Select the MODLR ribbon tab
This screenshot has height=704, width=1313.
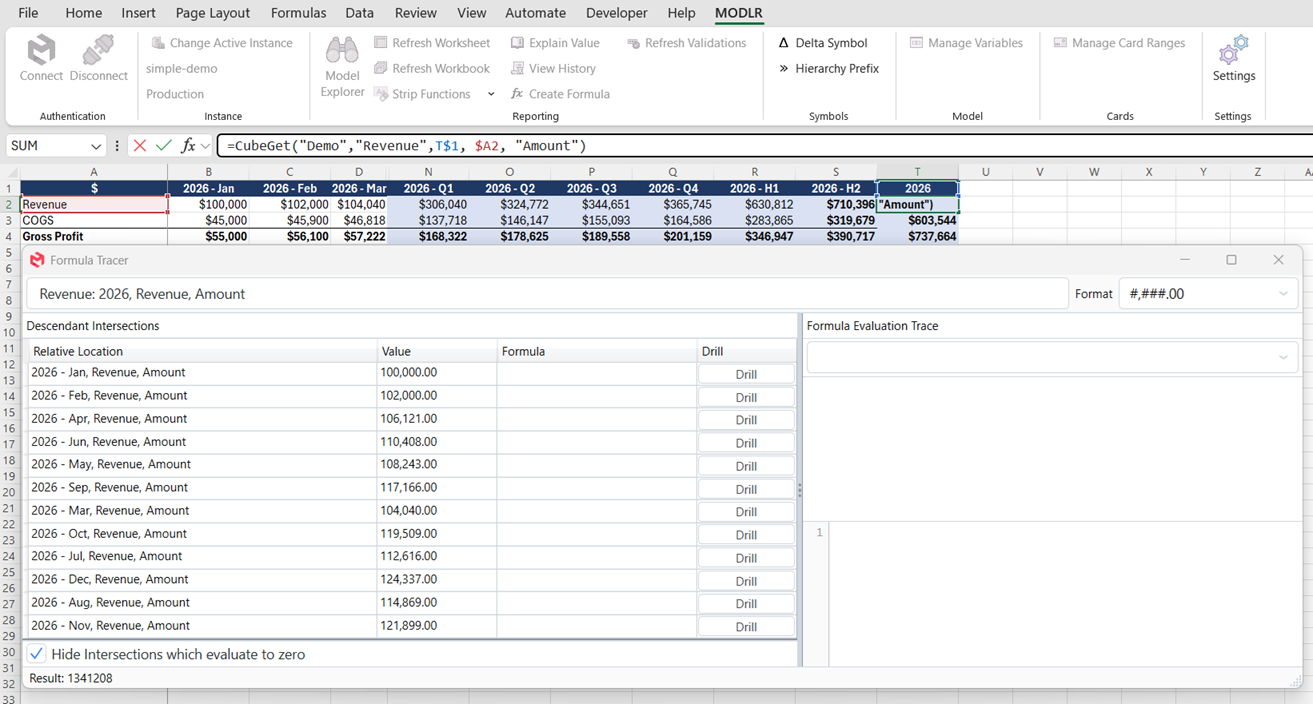[739, 13]
